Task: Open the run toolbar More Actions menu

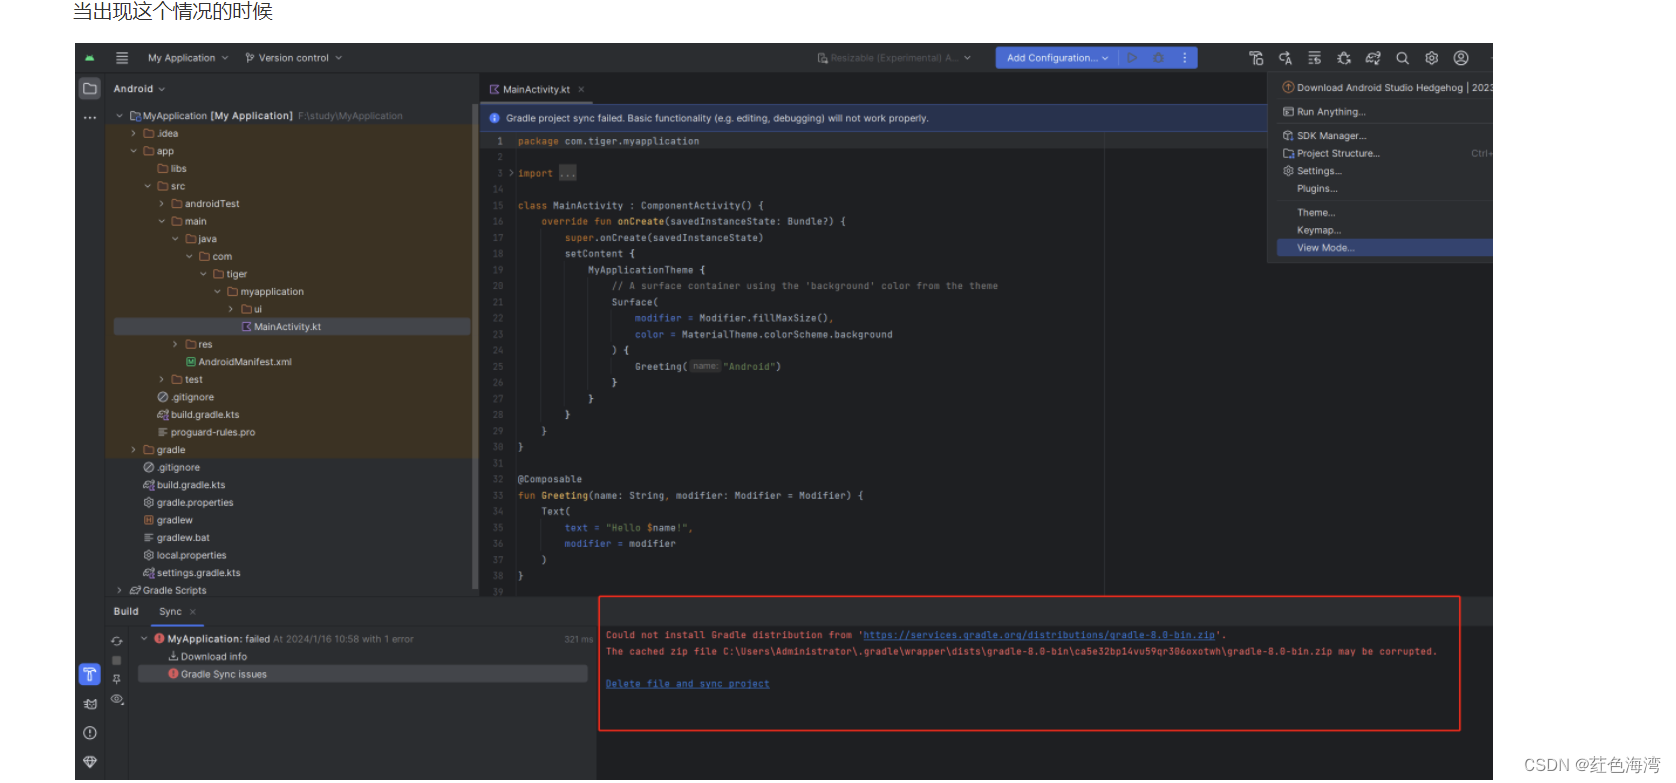Action: [1185, 58]
